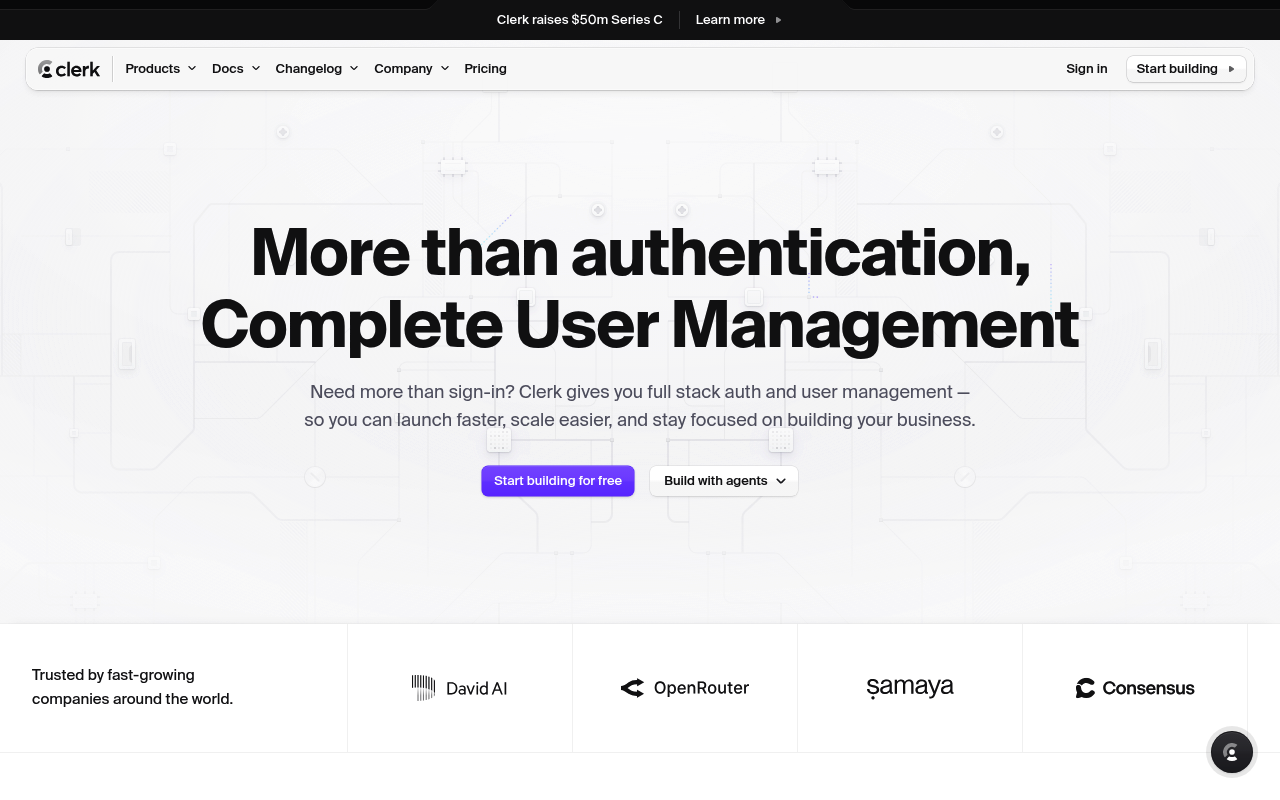Expand the Company menu
The image size is (1280, 800).
coord(411,69)
